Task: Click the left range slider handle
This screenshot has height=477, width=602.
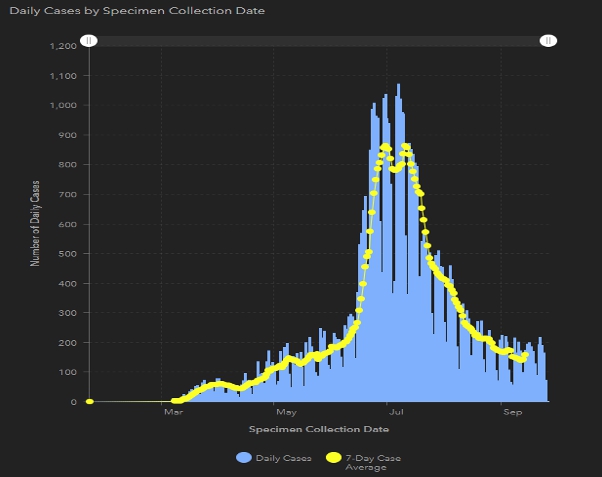Action: point(89,41)
